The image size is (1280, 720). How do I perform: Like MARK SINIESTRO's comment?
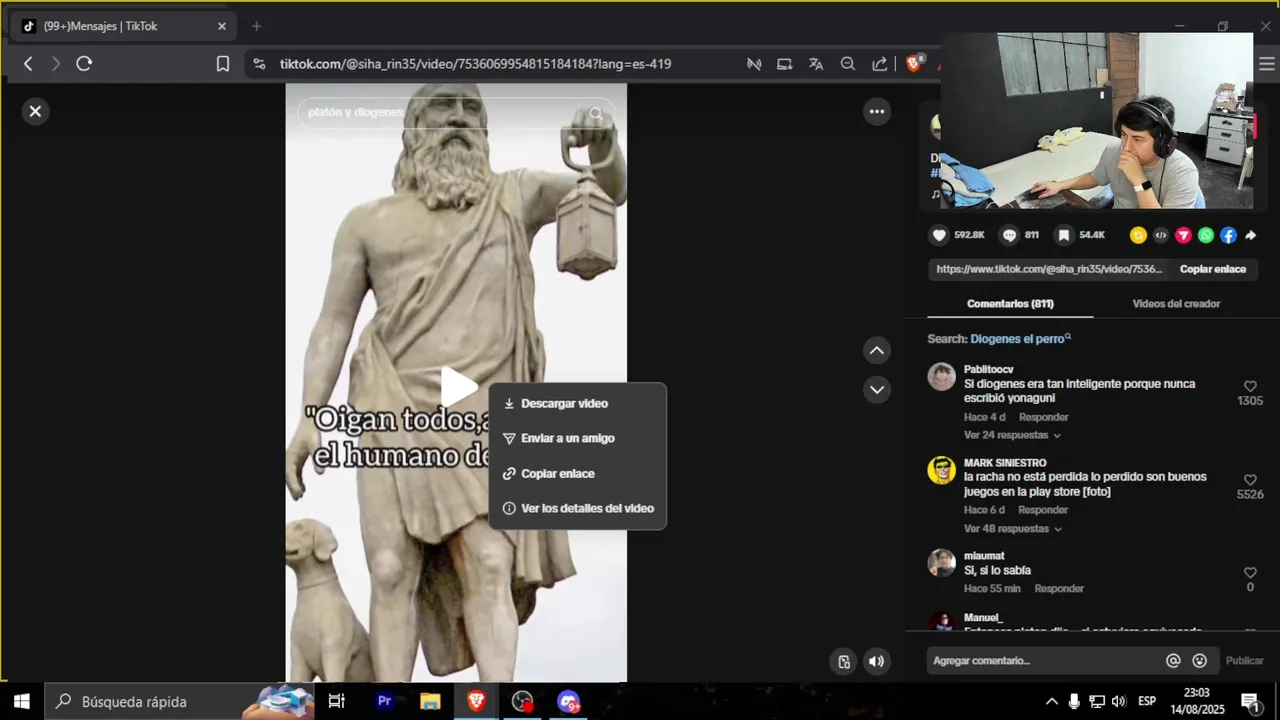pos(1250,480)
